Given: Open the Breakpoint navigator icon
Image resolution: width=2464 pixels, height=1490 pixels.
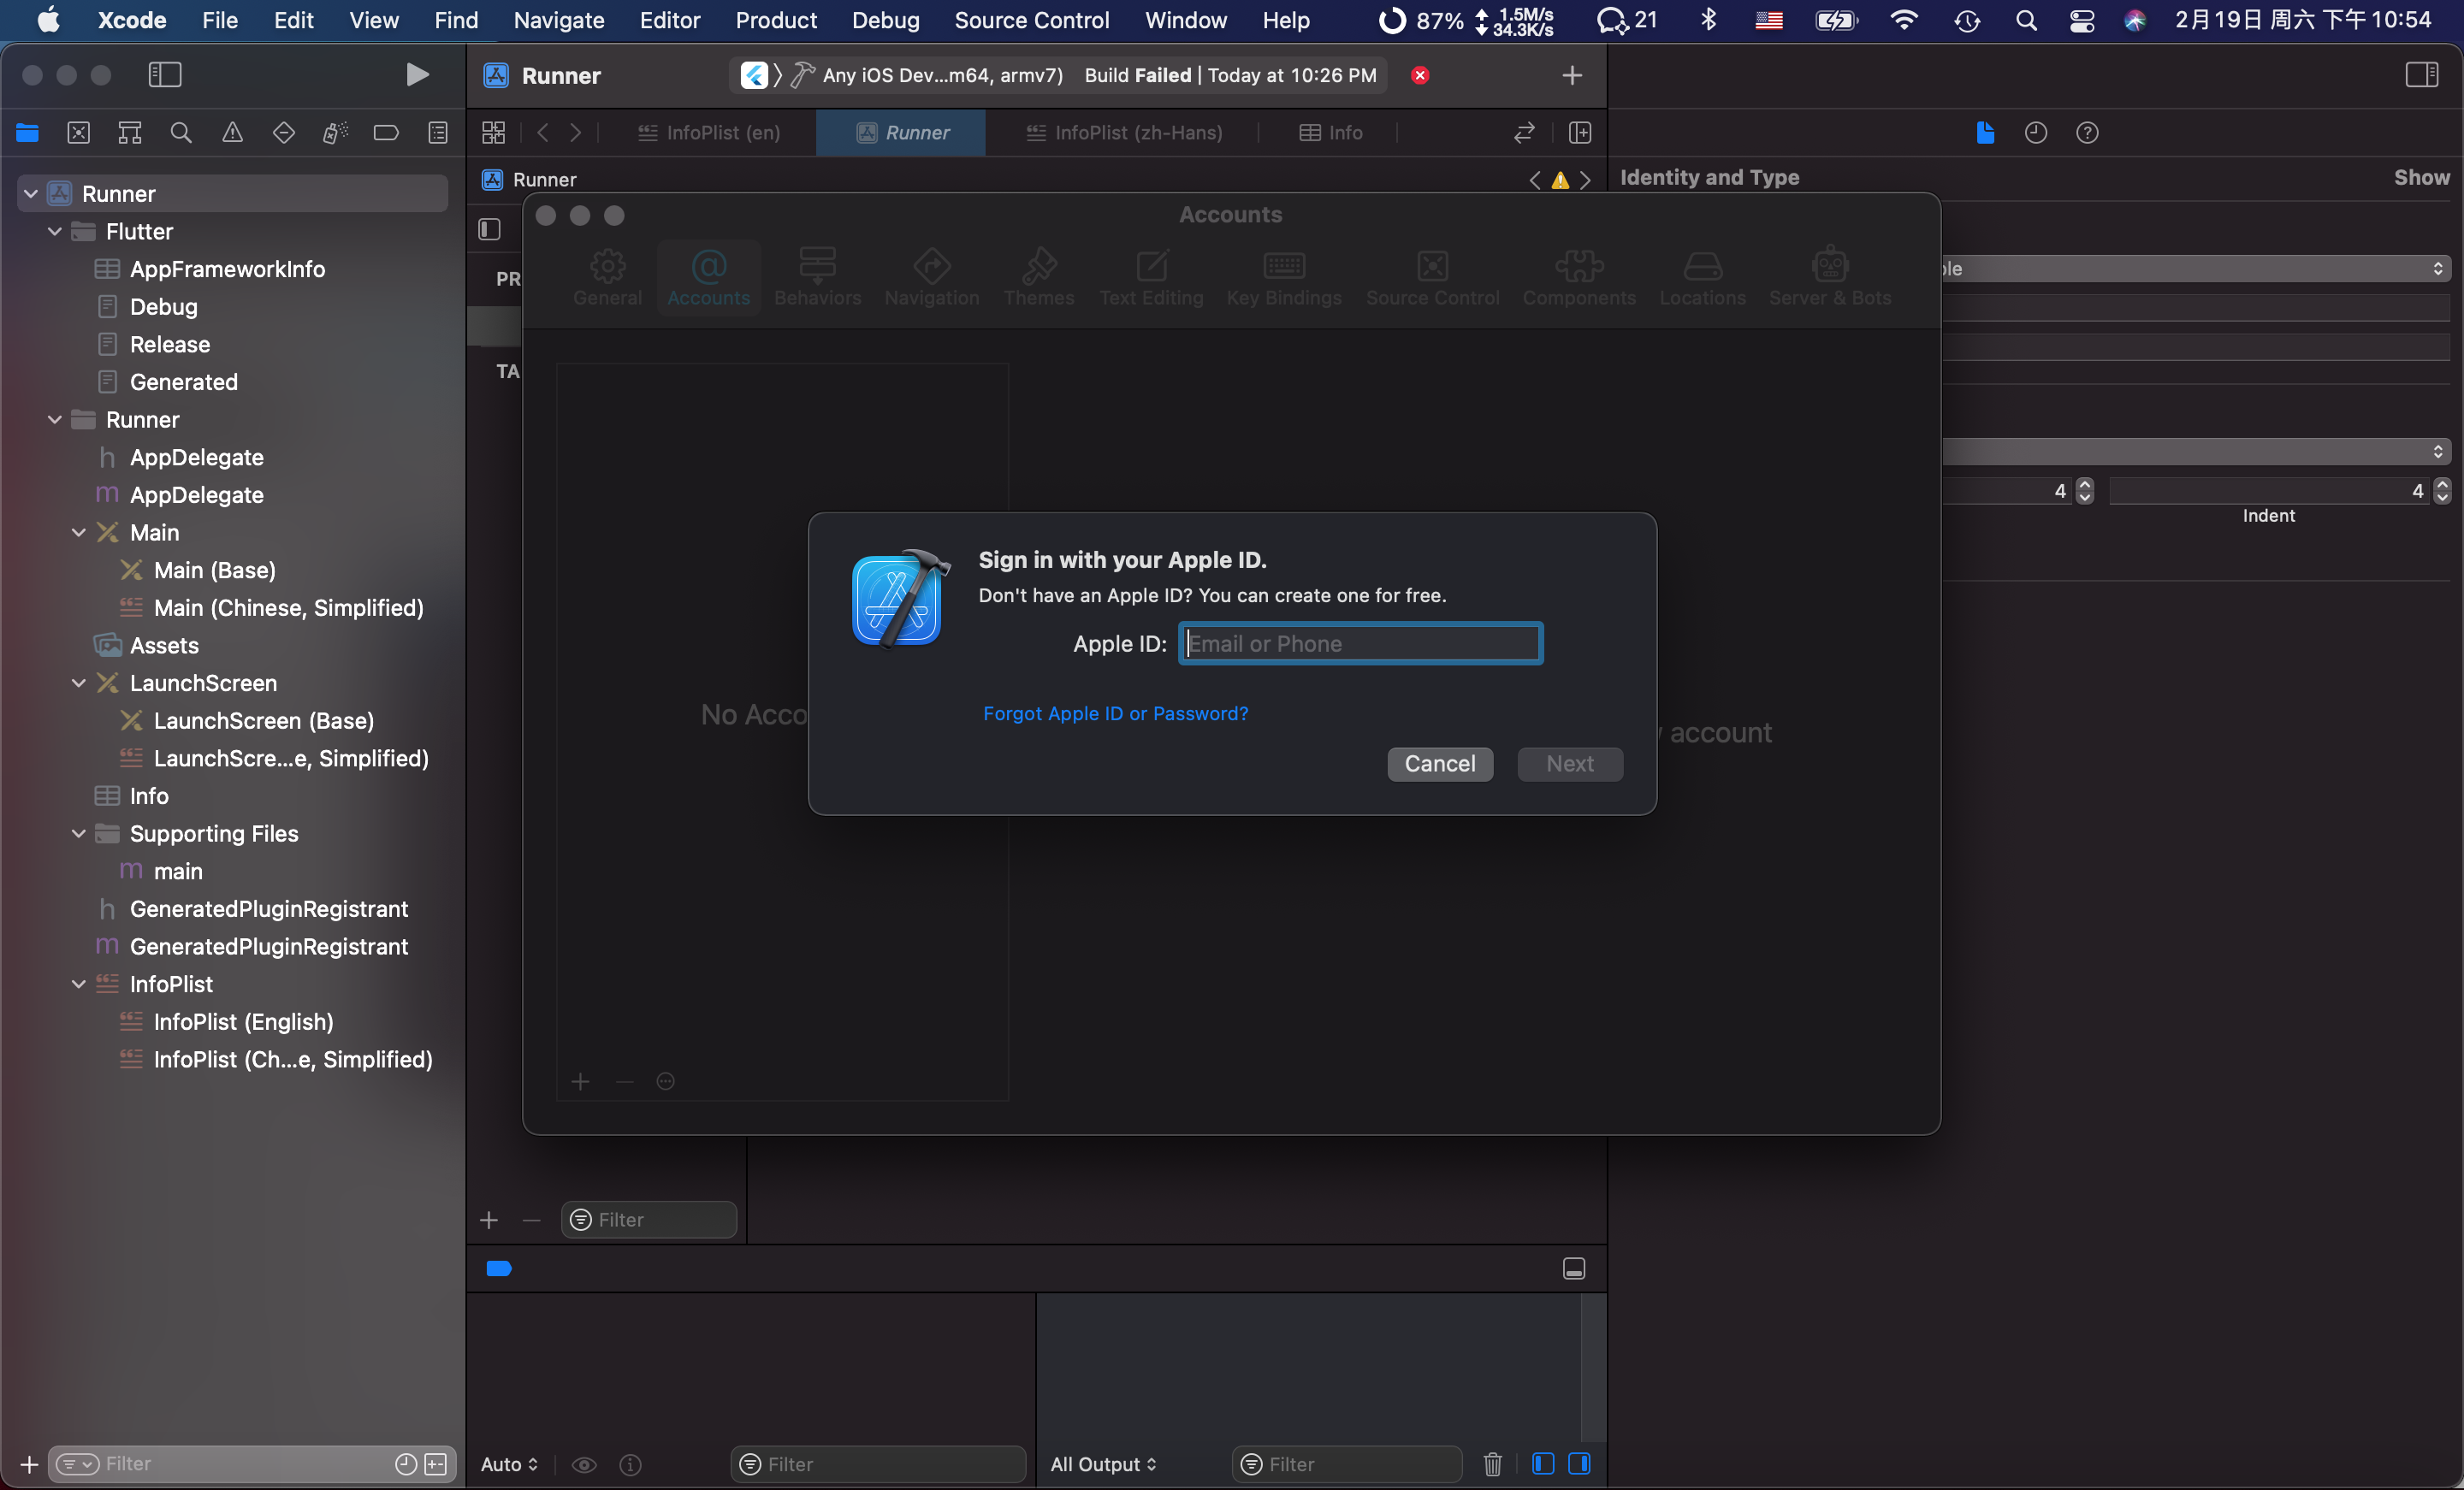Looking at the screenshot, I should [386, 133].
